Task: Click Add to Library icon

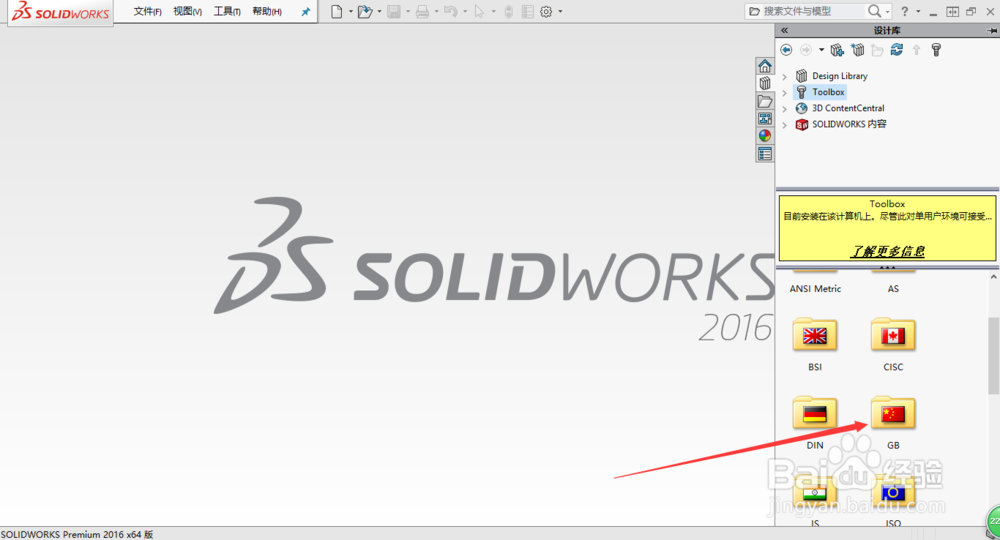Action: click(x=837, y=50)
